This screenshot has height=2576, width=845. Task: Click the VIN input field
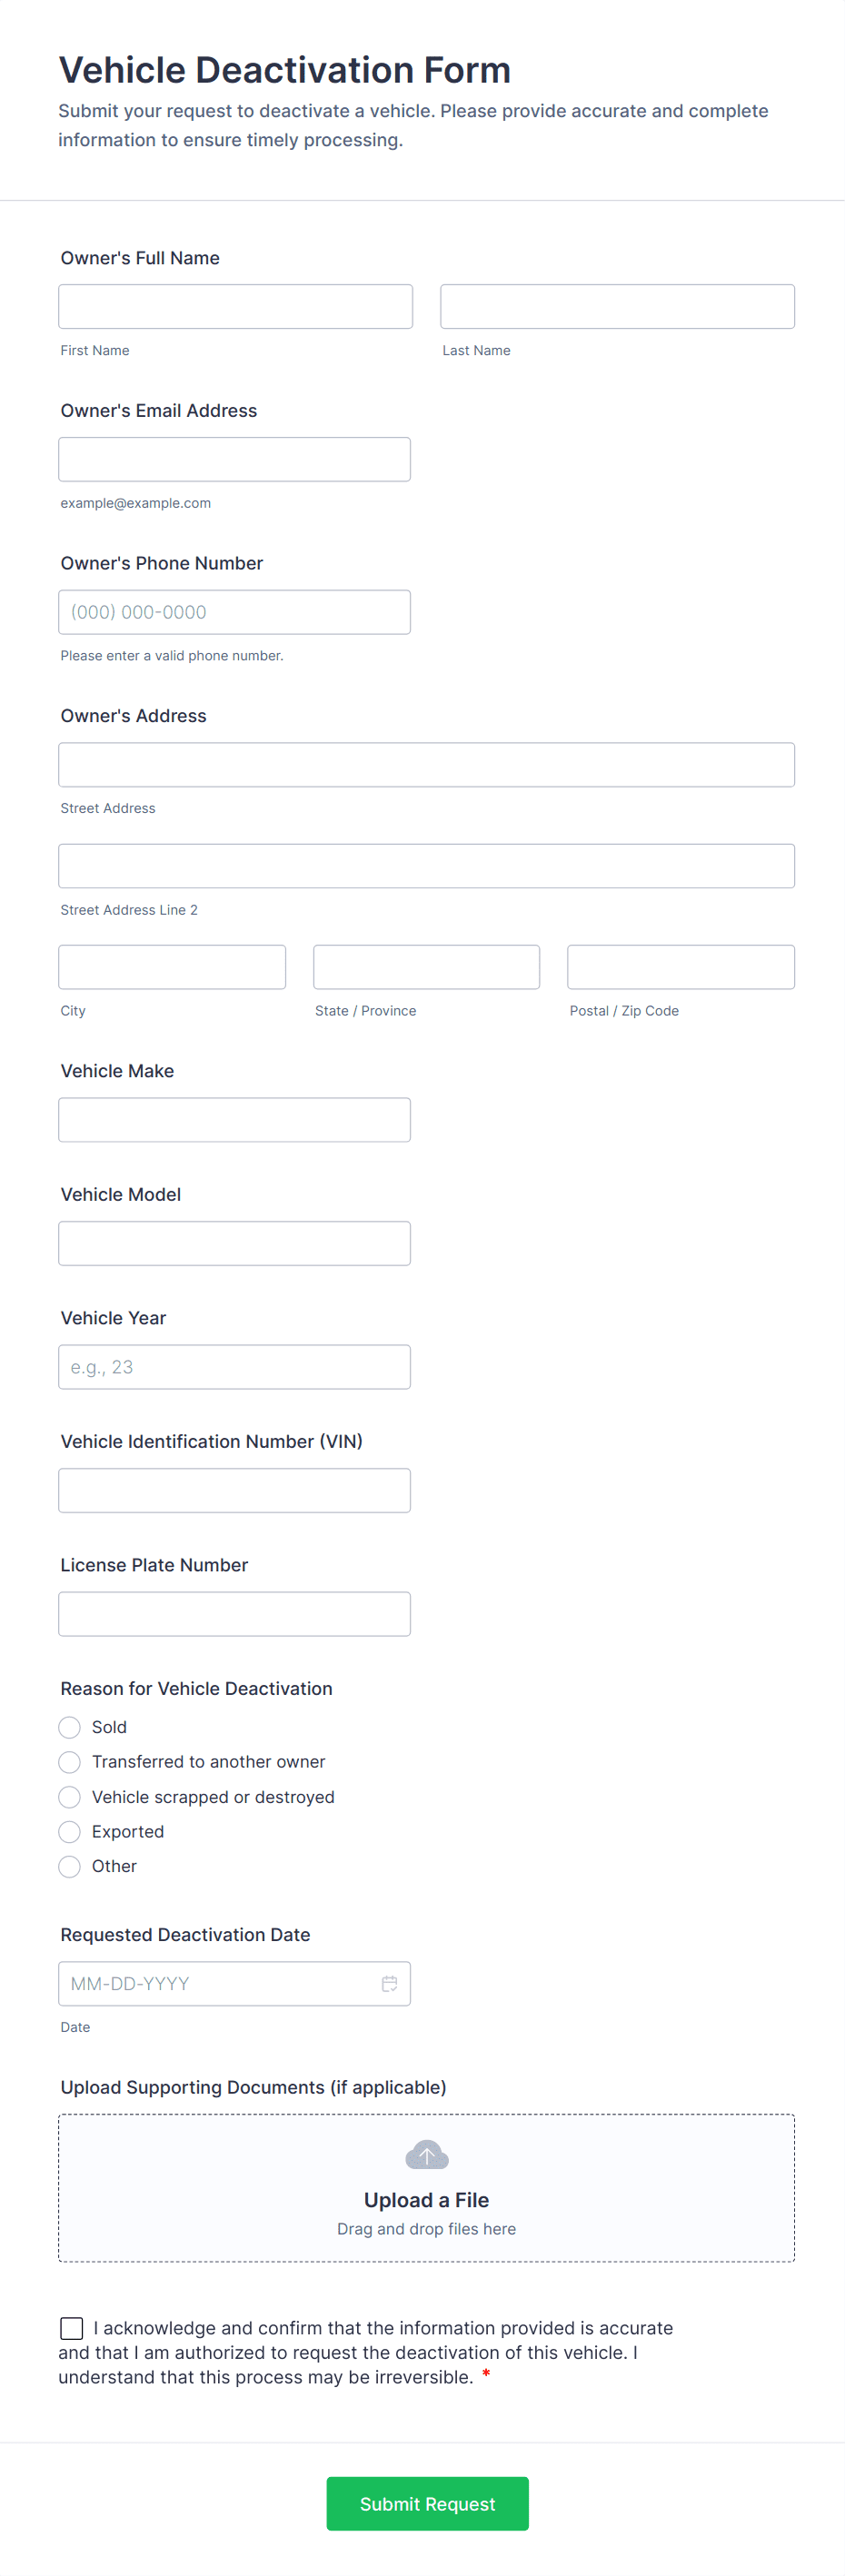(235, 1490)
